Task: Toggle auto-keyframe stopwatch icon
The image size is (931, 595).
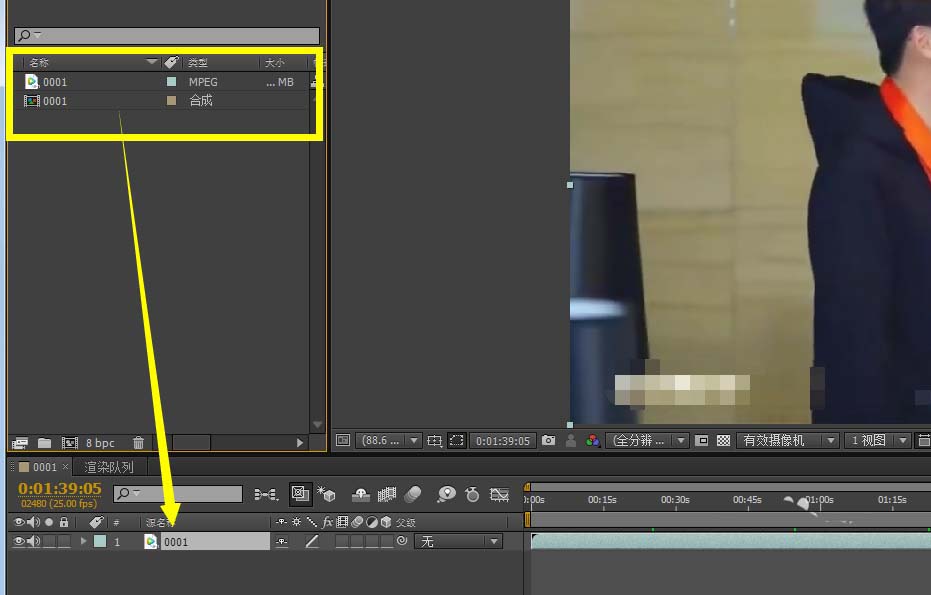Action: (473, 494)
